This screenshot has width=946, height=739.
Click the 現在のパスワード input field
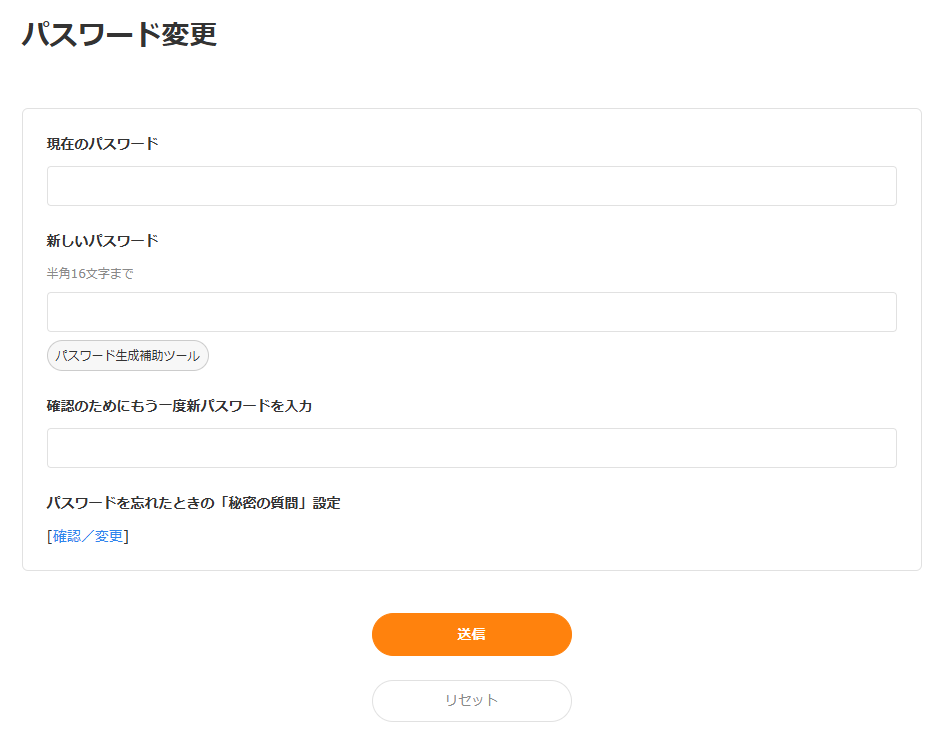click(x=471, y=186)
